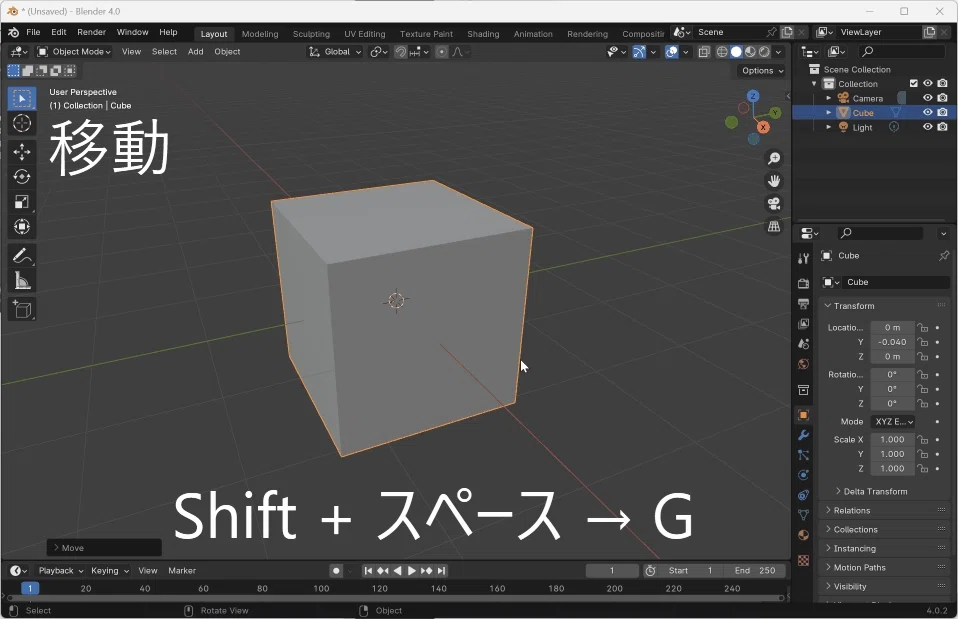This screenshot has width=958, height=619.
Task: Select the Scale tool
Action: click(x=22, y=202)
